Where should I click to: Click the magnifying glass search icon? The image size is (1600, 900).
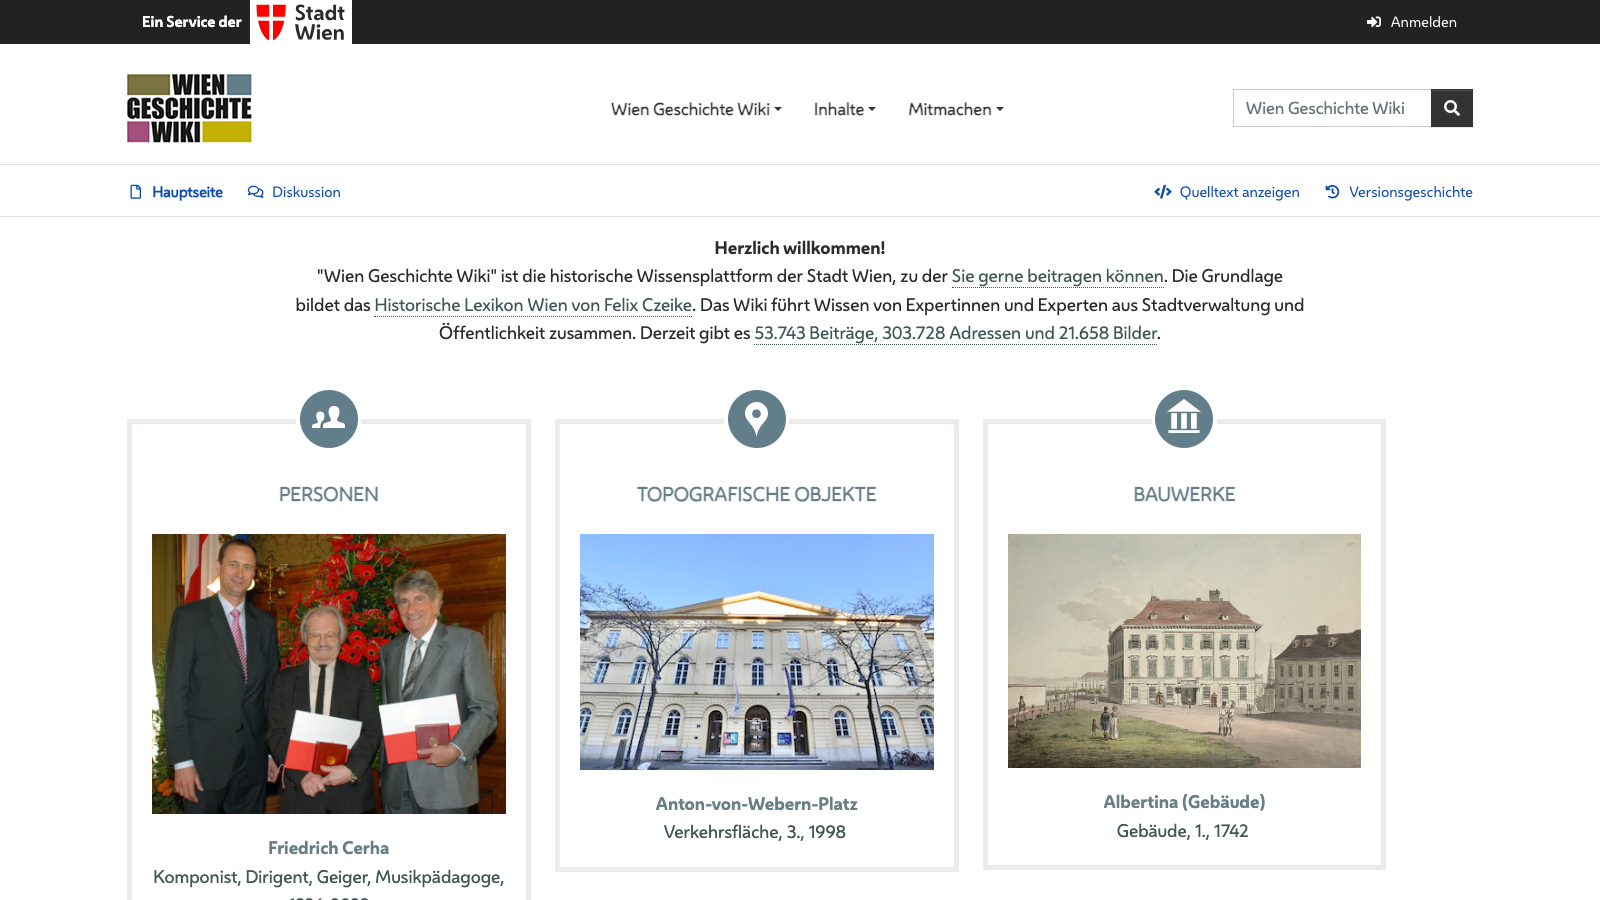click(x=1451, y=108)
